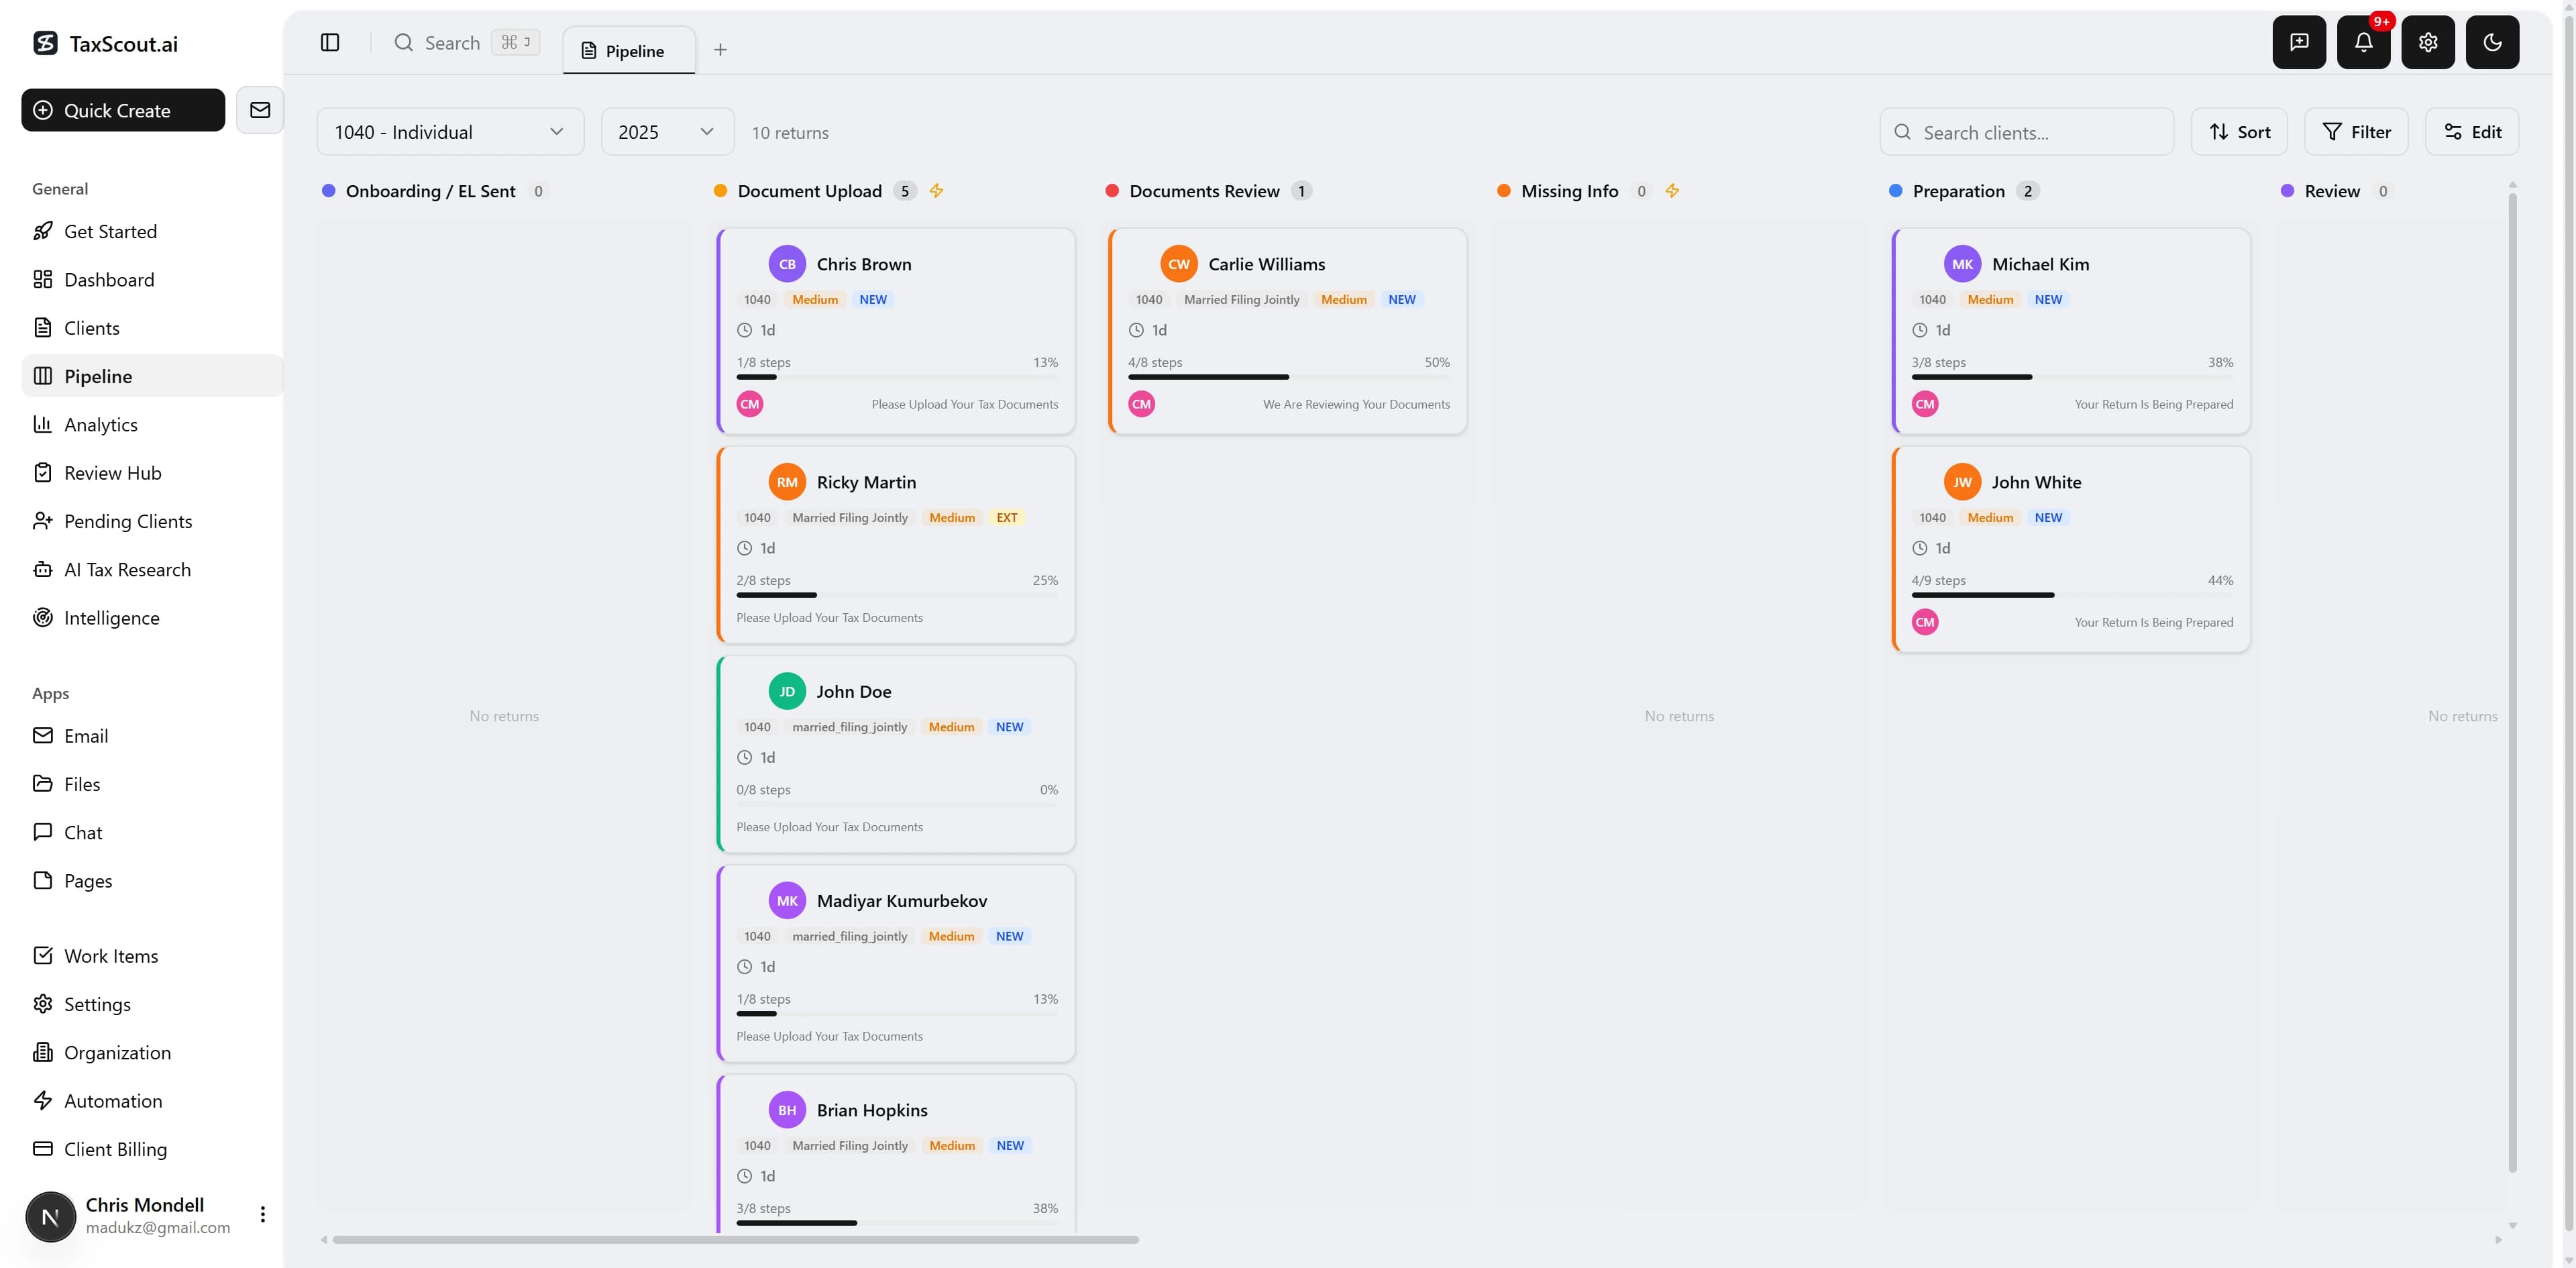Open the 1040 - Individual return type dropdown
This screenshot has width=2576, height=1268.
[x=450, y=132]
